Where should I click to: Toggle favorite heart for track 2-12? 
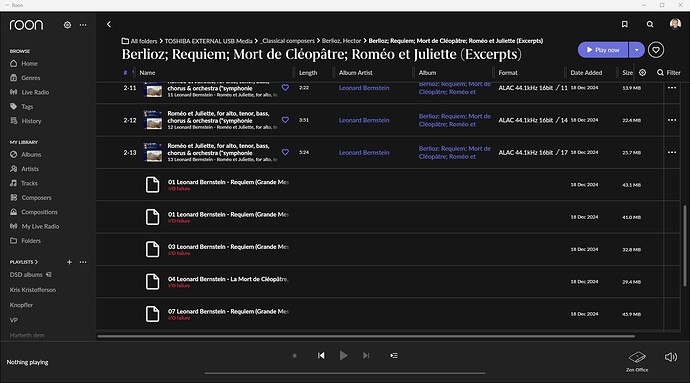pos(285,120)
